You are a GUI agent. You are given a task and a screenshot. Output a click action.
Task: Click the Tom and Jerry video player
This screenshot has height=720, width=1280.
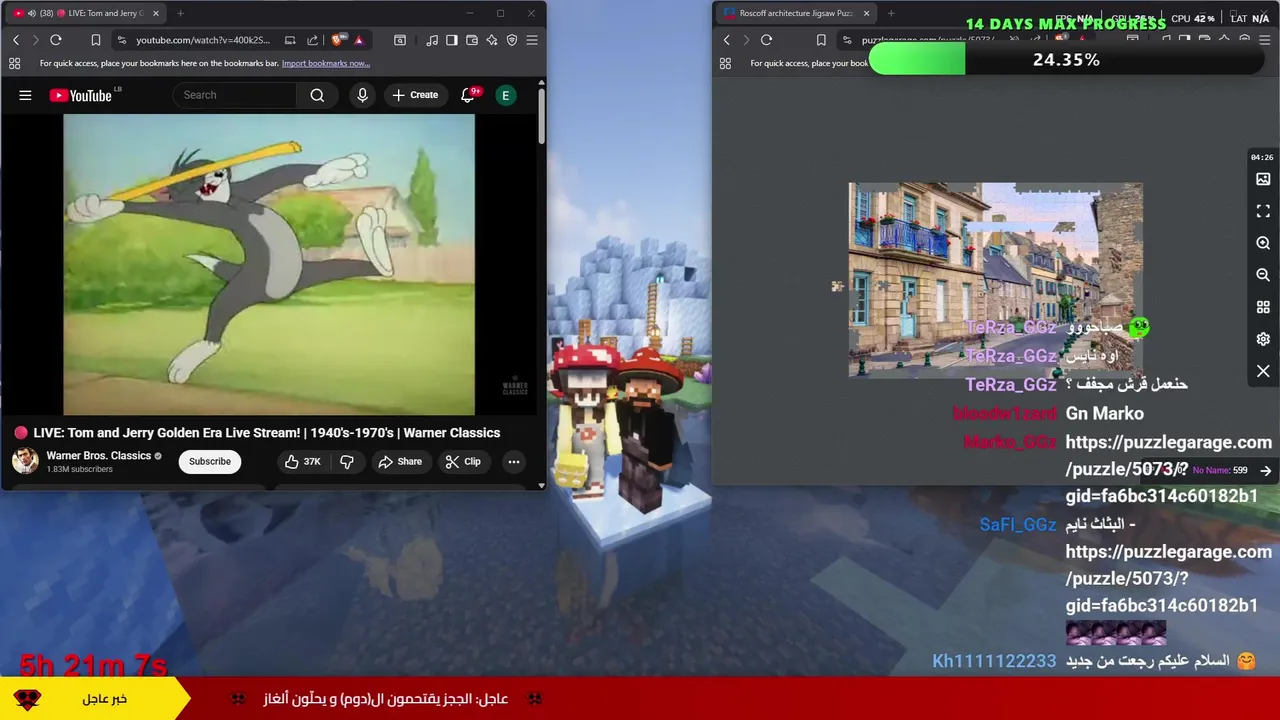click(x=269, y=264)
